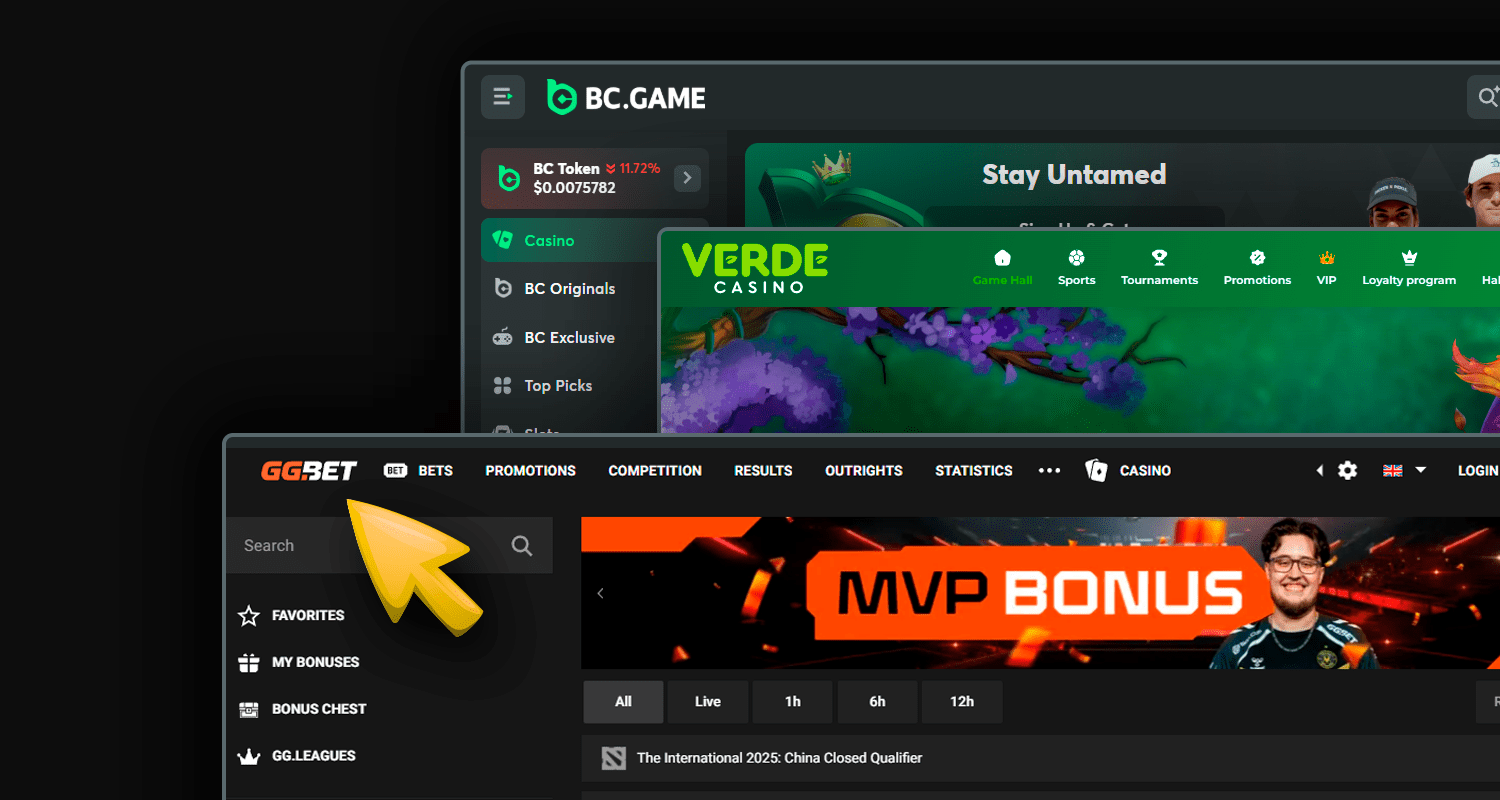View Loyalty program in Verde Casino
The width and height of the screenshot is (1500, 800).
[1409, 268]
